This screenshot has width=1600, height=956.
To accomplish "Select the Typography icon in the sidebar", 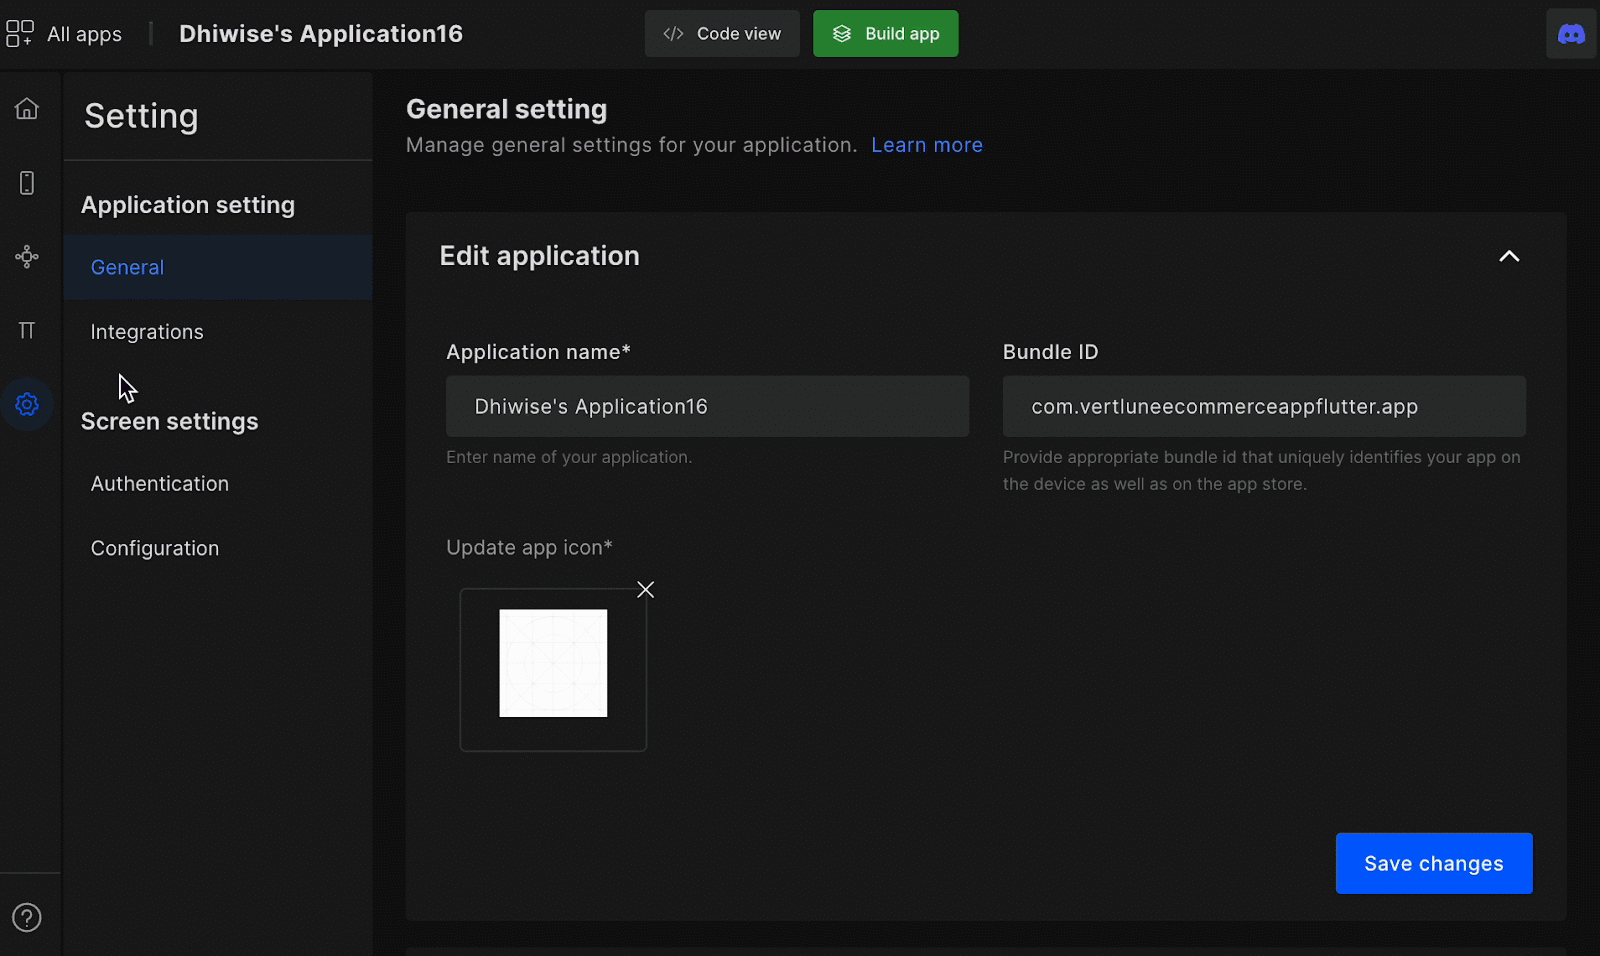I will [27, 330].
